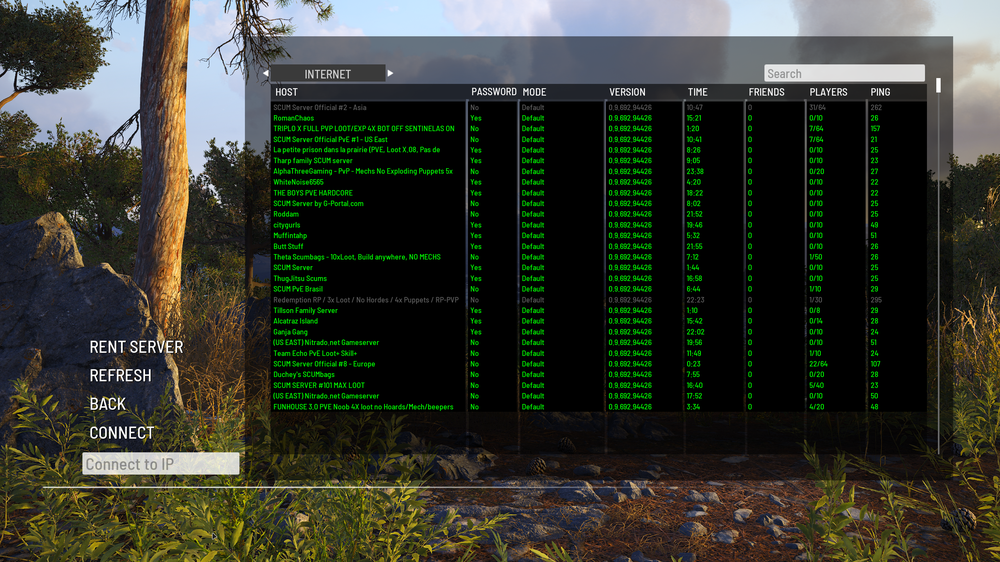Select THE BOYS PVE HARDCORE server

click(598, 193)
